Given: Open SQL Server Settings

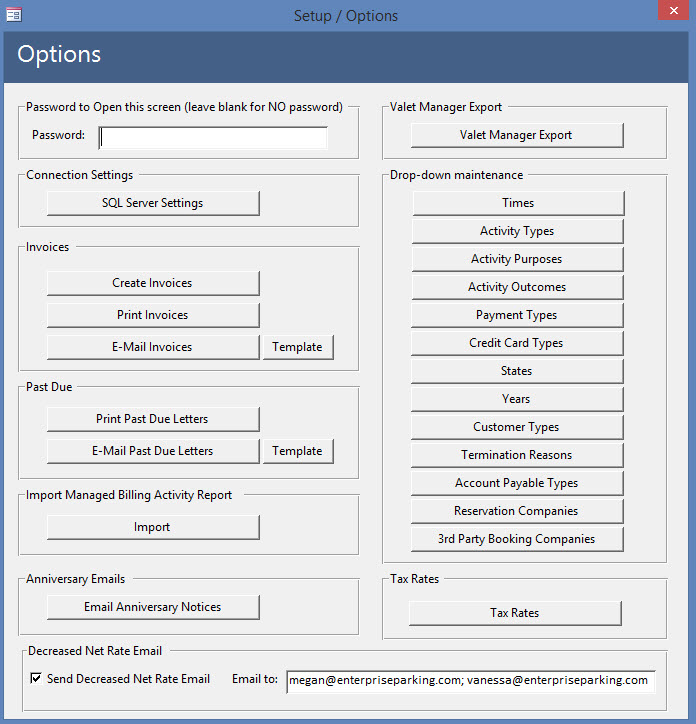Looking at the screenshot, I should [153, 203].
